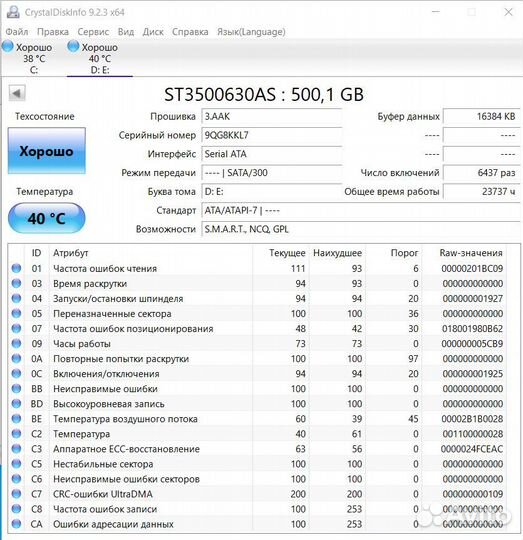This screenshot has height=540, width=523.
Task: Click the Возможности field S.M.A.R.T., NCQ, GPL
Action: tap(360, 229)
